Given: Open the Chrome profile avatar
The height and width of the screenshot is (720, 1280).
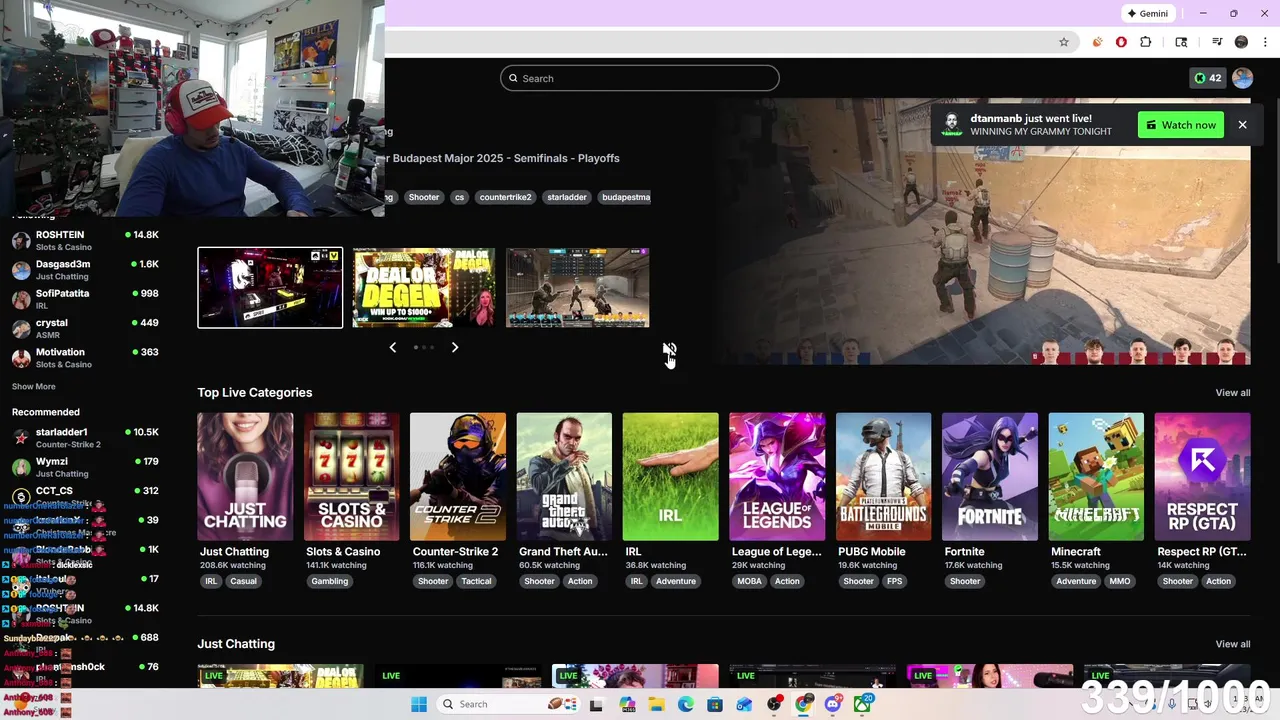Looking at the screenshot, I should point(1241,42).
